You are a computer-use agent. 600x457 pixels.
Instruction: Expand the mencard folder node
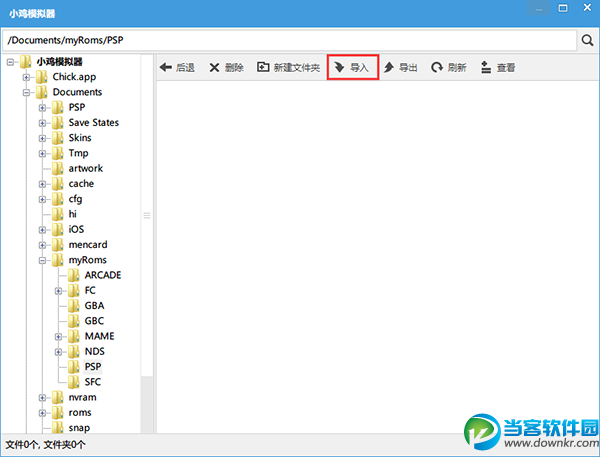(x=42, y=245)
